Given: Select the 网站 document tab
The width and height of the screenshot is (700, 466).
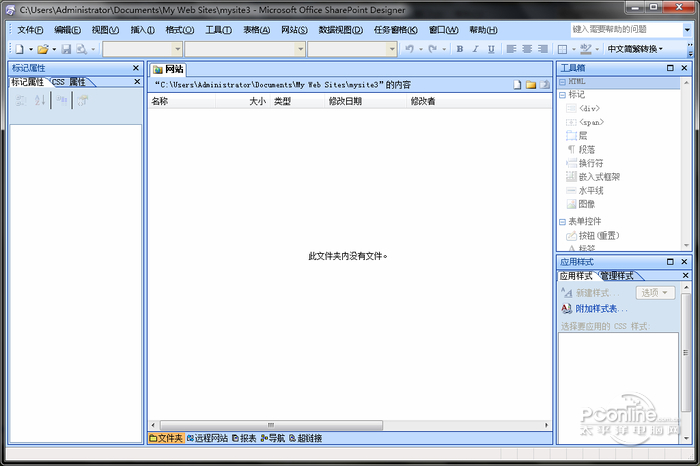Looking at the screenshot, I should click(168, 69).
